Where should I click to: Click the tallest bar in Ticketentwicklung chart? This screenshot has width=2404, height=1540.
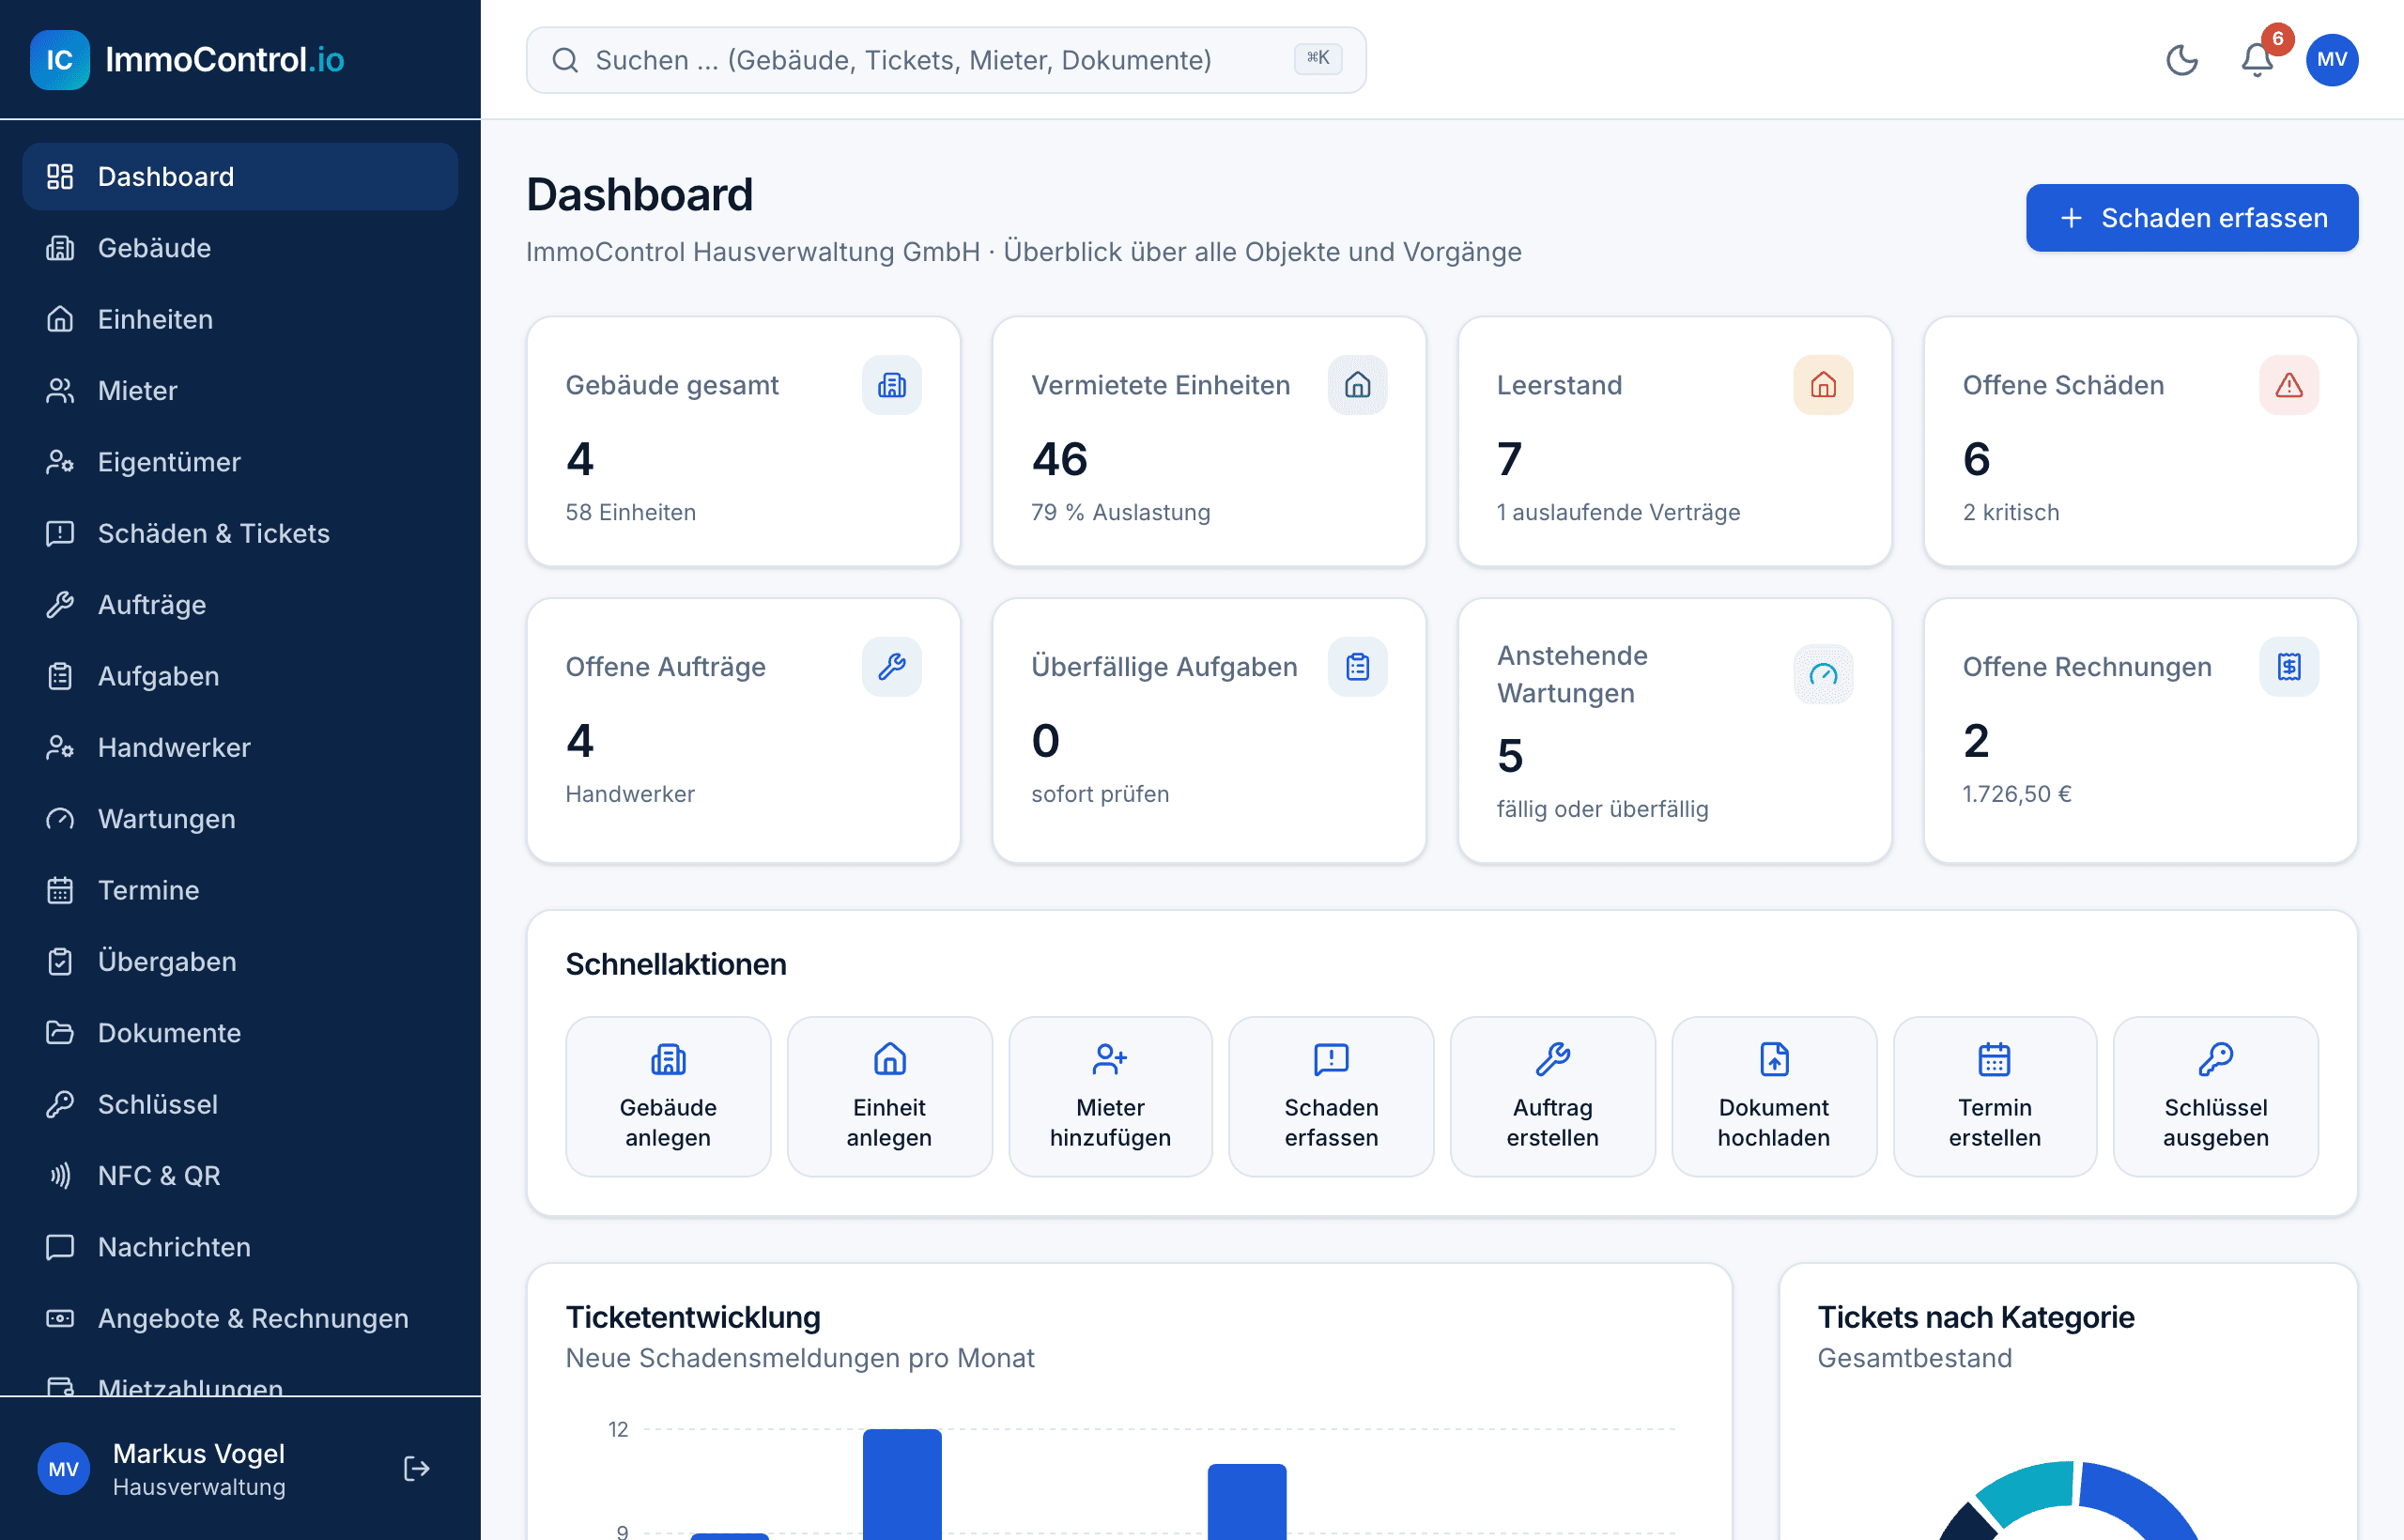tap(902, 1484)
